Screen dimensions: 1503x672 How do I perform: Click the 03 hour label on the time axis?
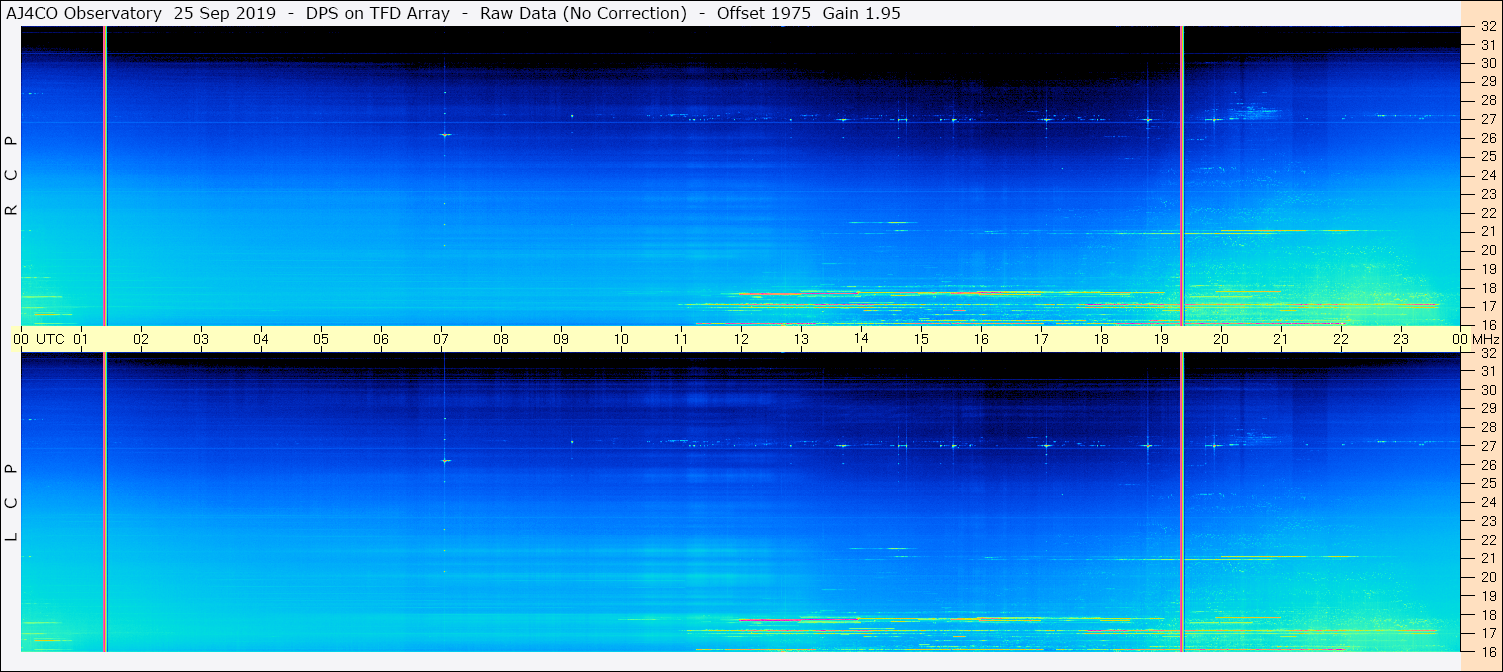tap(201, 339)
